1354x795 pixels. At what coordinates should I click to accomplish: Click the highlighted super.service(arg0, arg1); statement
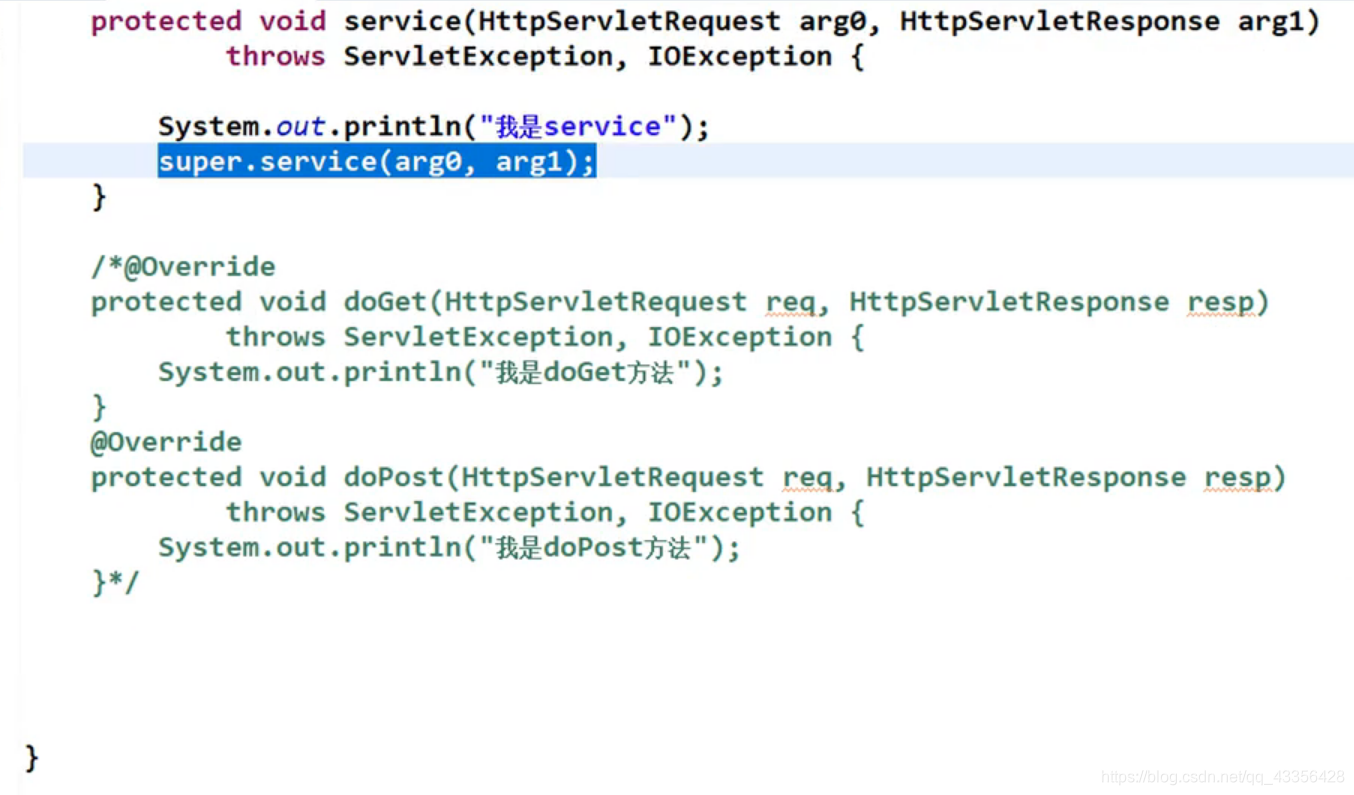pos(376,161)
